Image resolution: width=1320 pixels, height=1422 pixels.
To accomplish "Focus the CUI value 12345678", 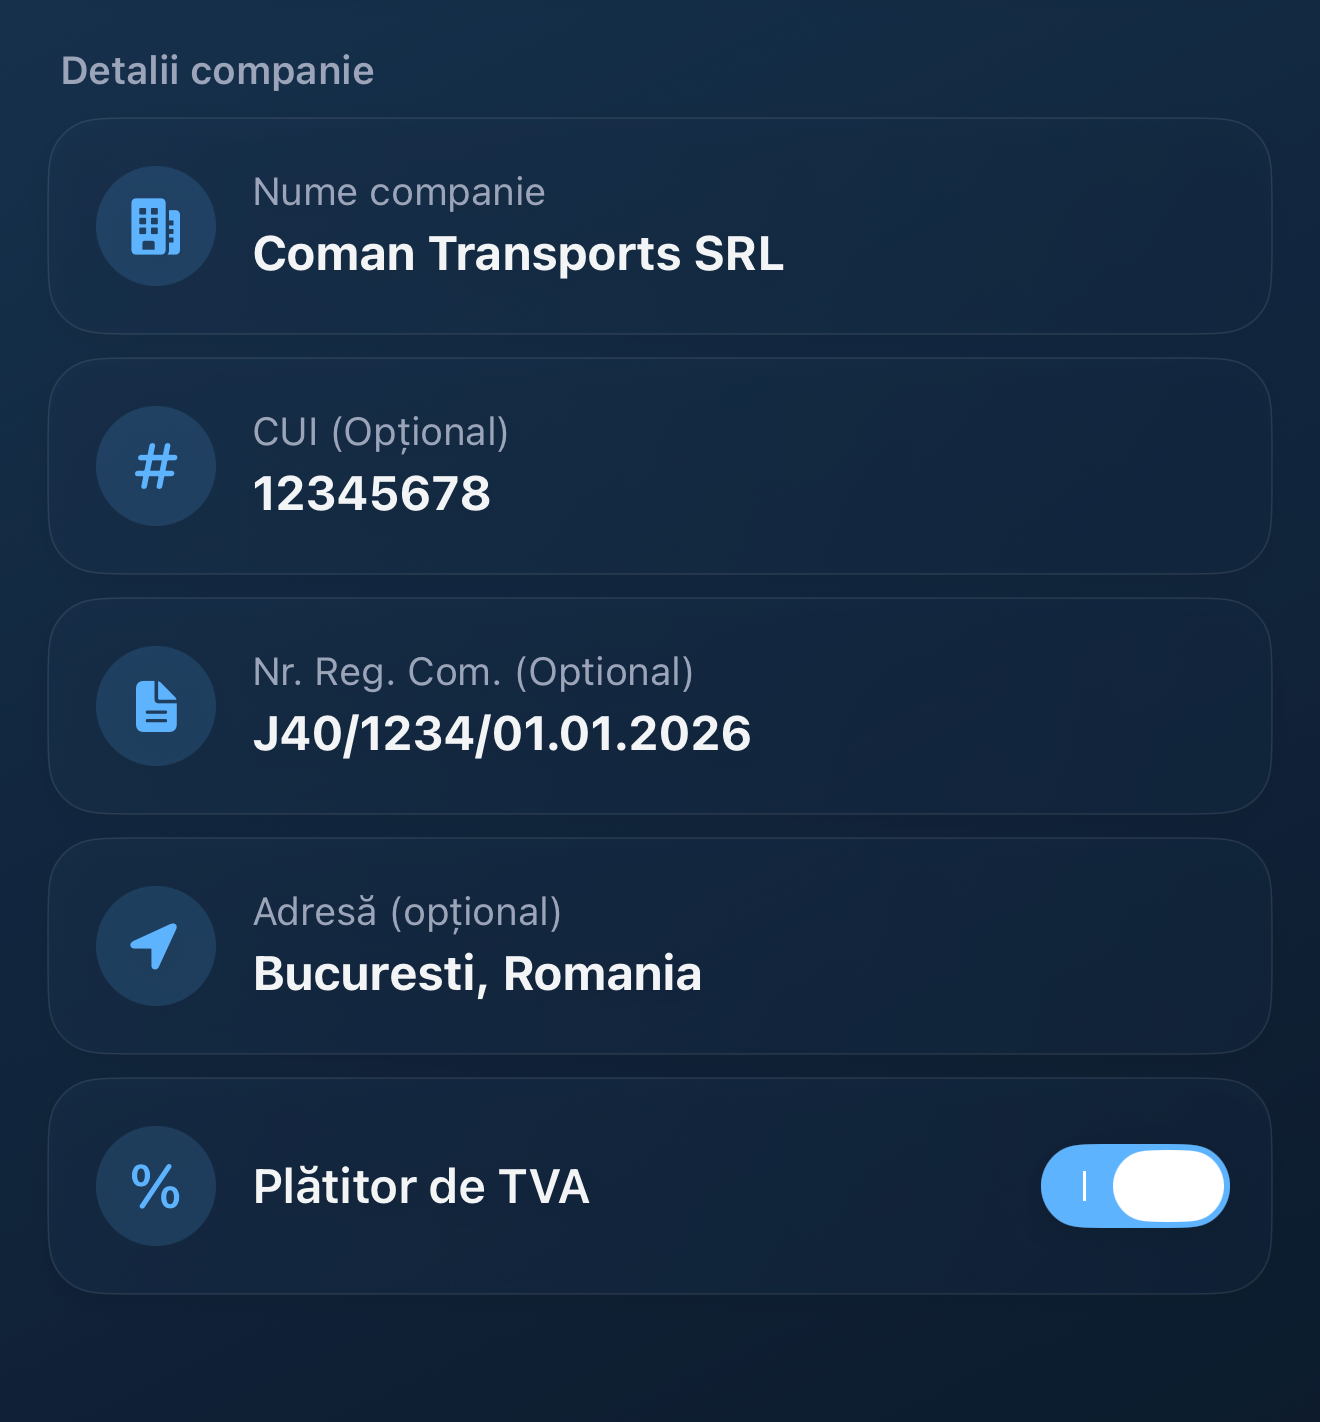I will pos(372,494).
